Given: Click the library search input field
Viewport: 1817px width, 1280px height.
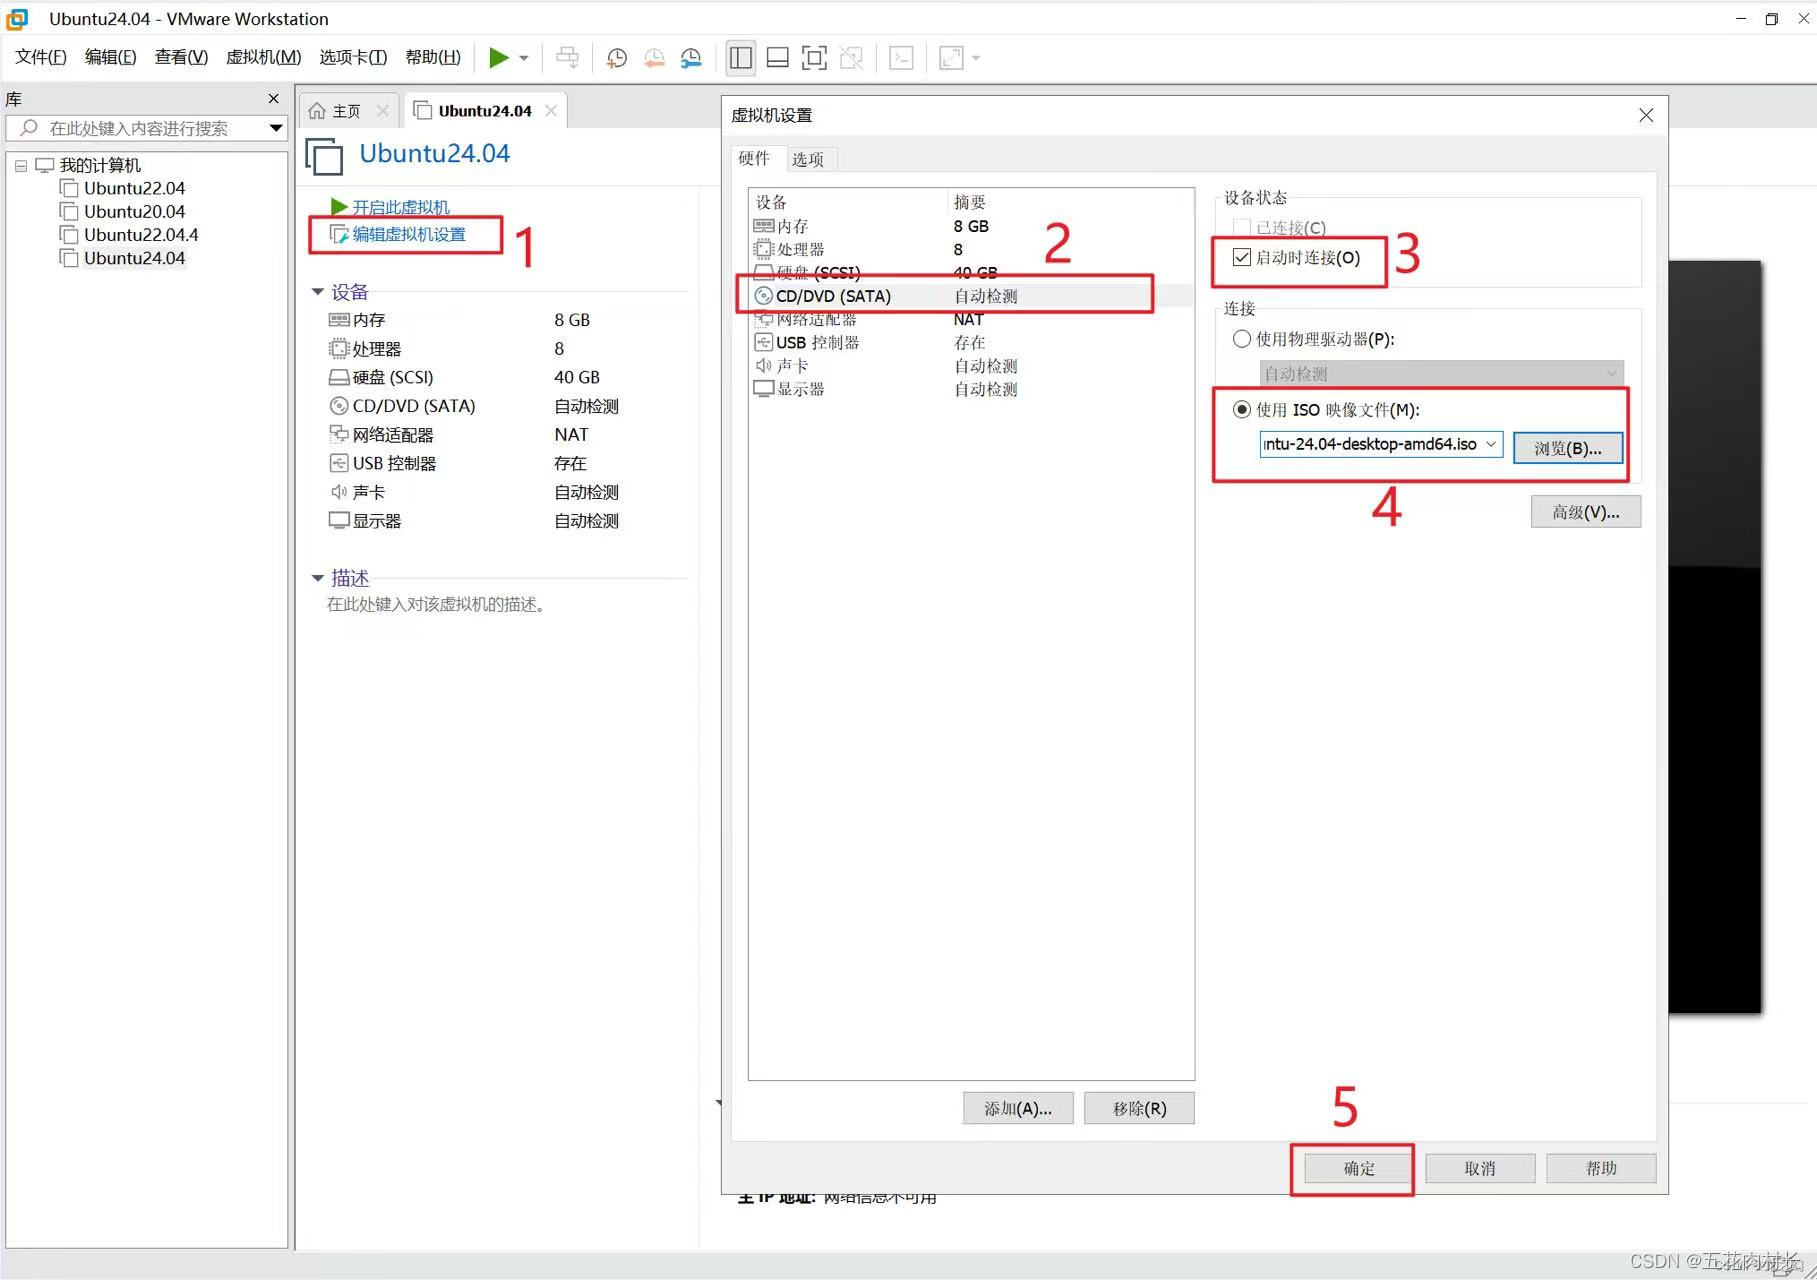Looking at the screenshot, I should (145, 128).
